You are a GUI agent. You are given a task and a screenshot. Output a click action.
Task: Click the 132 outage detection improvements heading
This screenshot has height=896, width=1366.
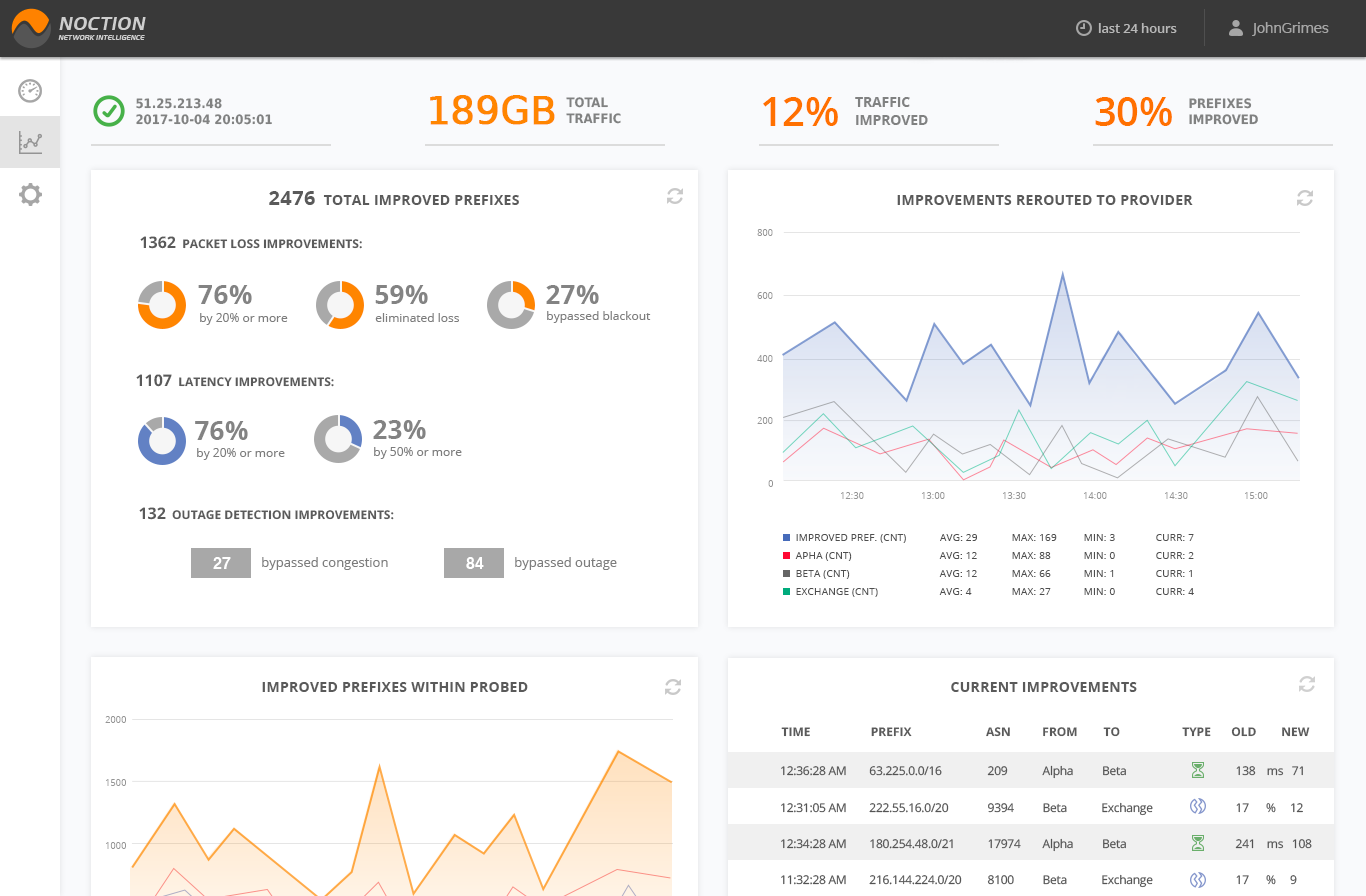pyautogui.click(x=266, y=514)
